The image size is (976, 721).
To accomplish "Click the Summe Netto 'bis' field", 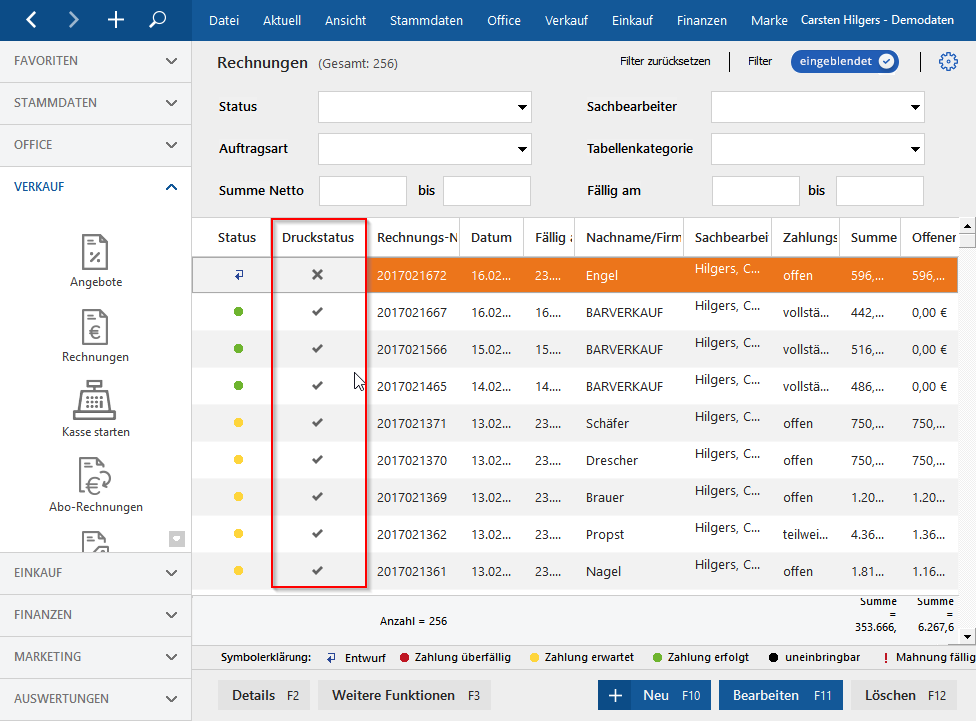I will tap(487, 191).
